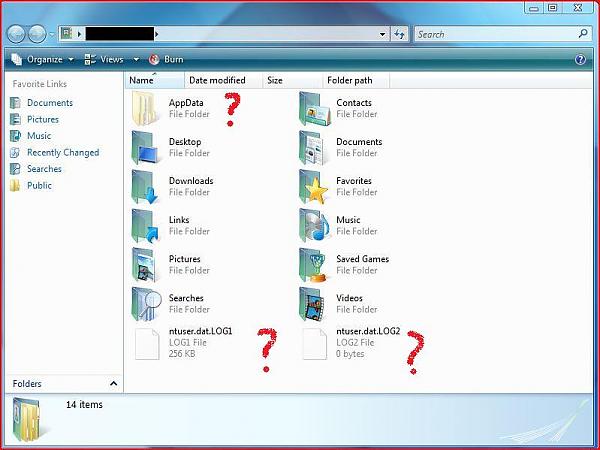
Task: Select the Favorites name label
Action: 354,181
